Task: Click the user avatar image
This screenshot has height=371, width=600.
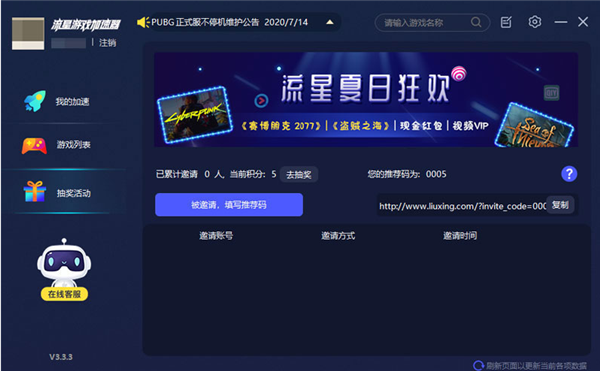Action: [x=28, y=33]
